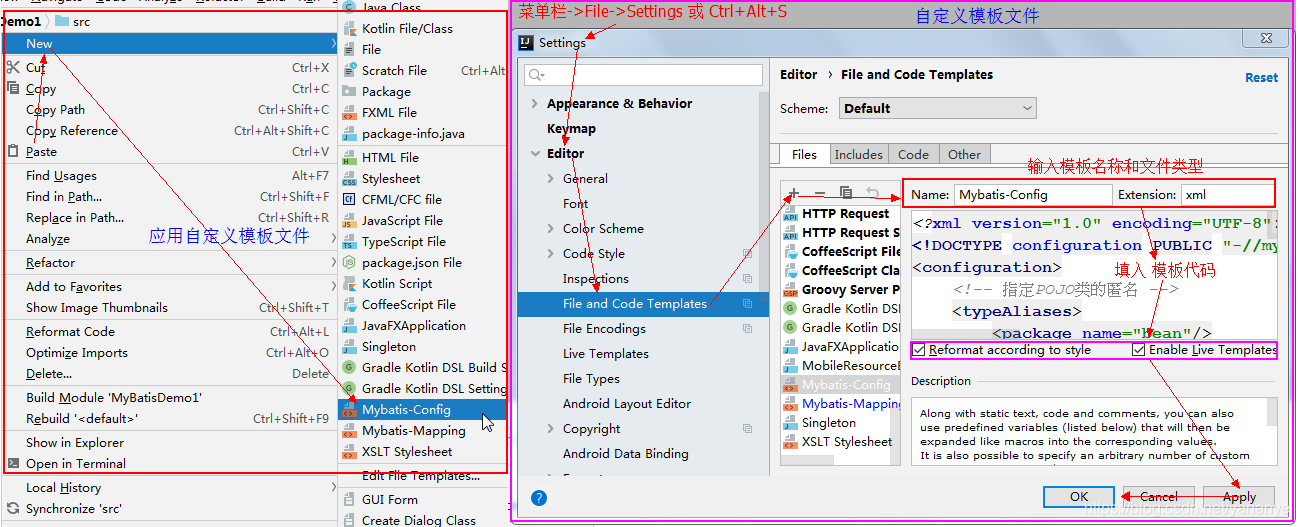Click the OK button in Settings
The width and height of the screenshot is (1300, 527).
[1078, 496]
